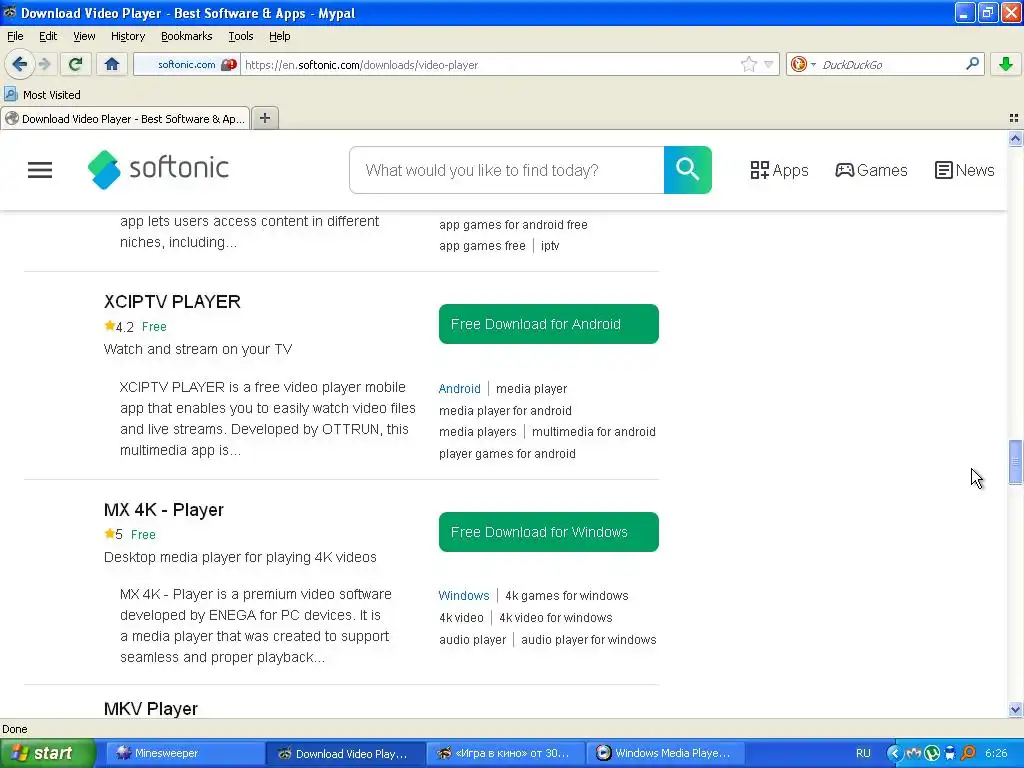Open the MKV Player title link
1024x768 pixels.
[x=150, y=709]
